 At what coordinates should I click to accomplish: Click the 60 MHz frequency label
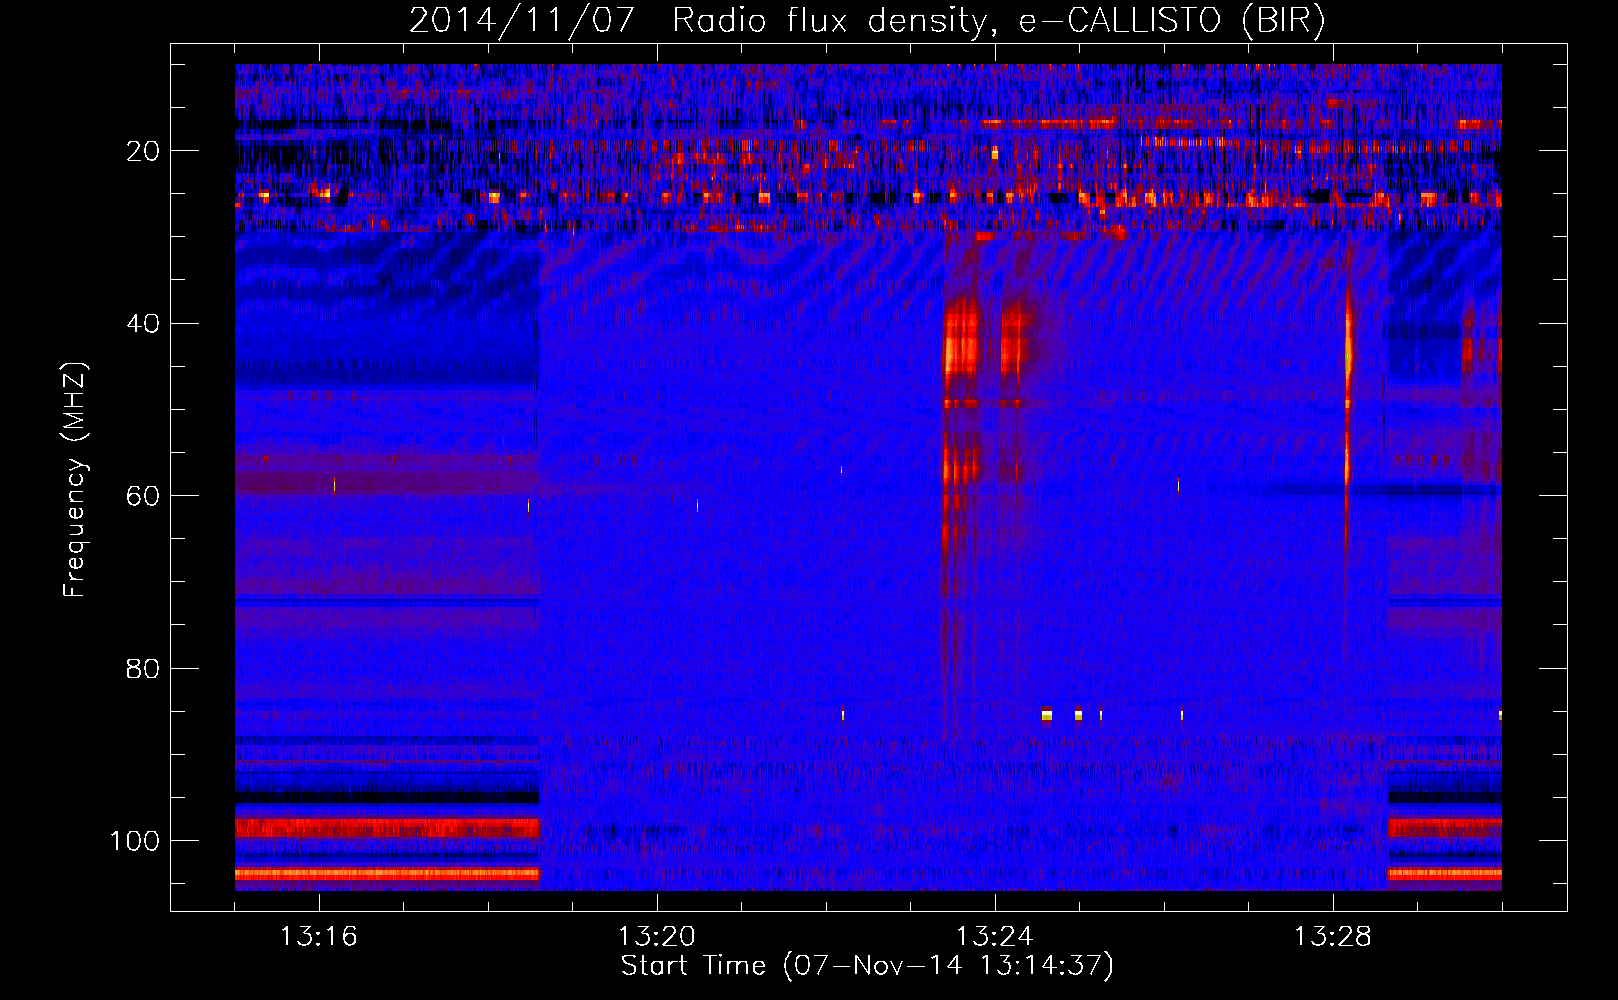pyautogui.click(x=143, y=496)
